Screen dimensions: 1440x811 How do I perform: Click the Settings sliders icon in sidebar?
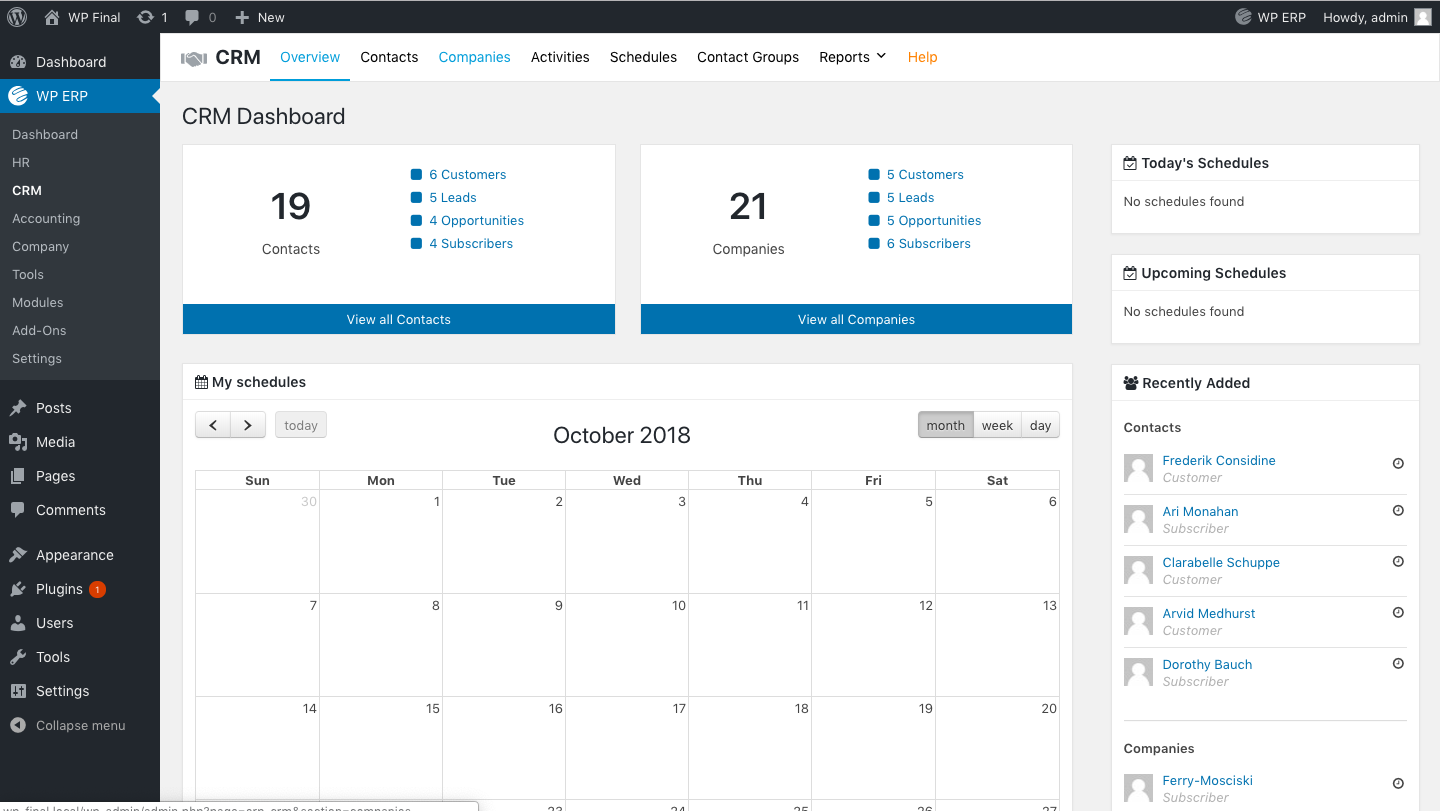click(x=18, y=691)
